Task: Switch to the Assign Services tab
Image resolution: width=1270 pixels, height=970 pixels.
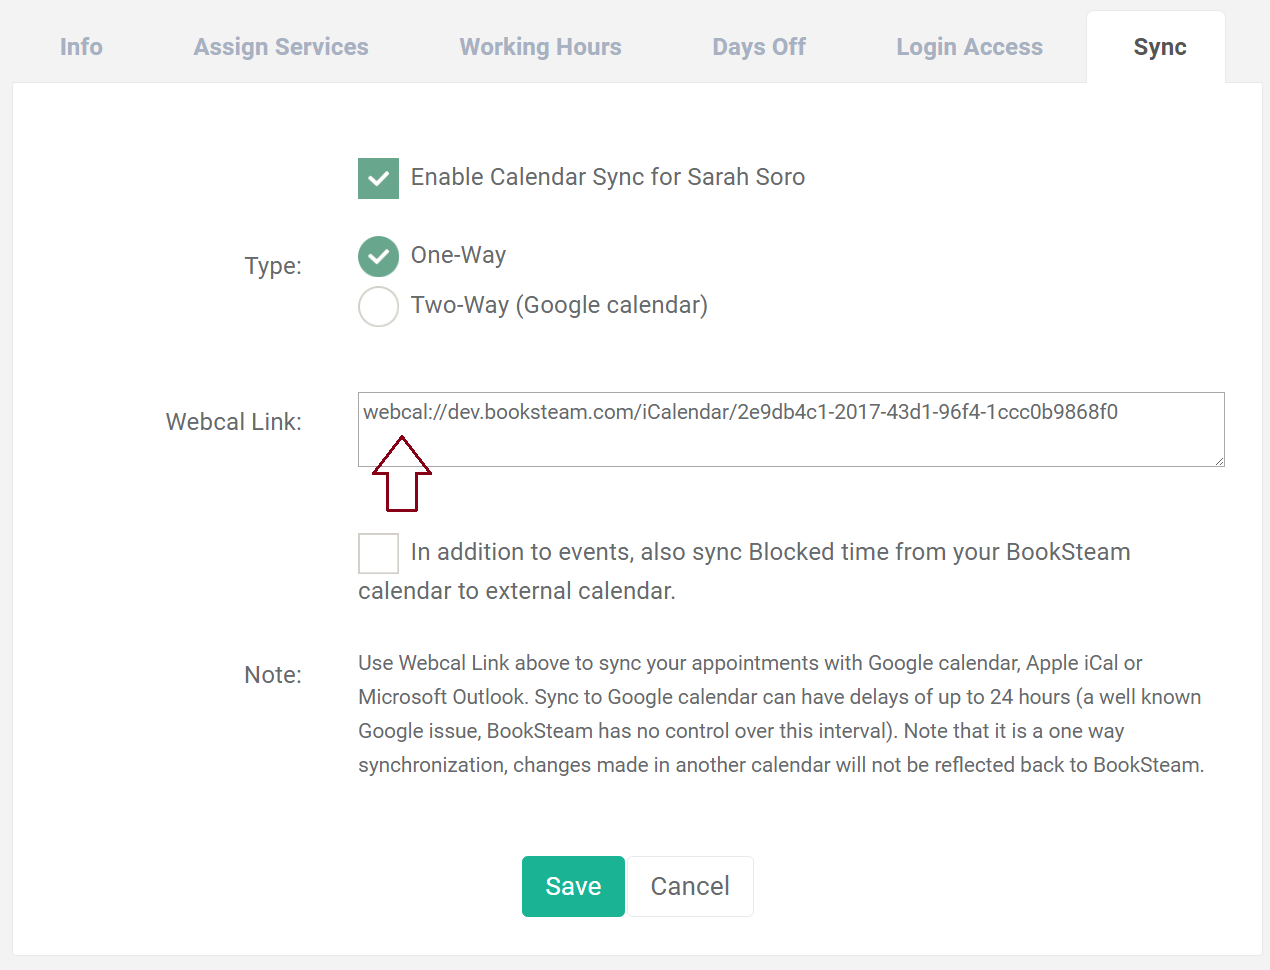Action: pos(281,47)
